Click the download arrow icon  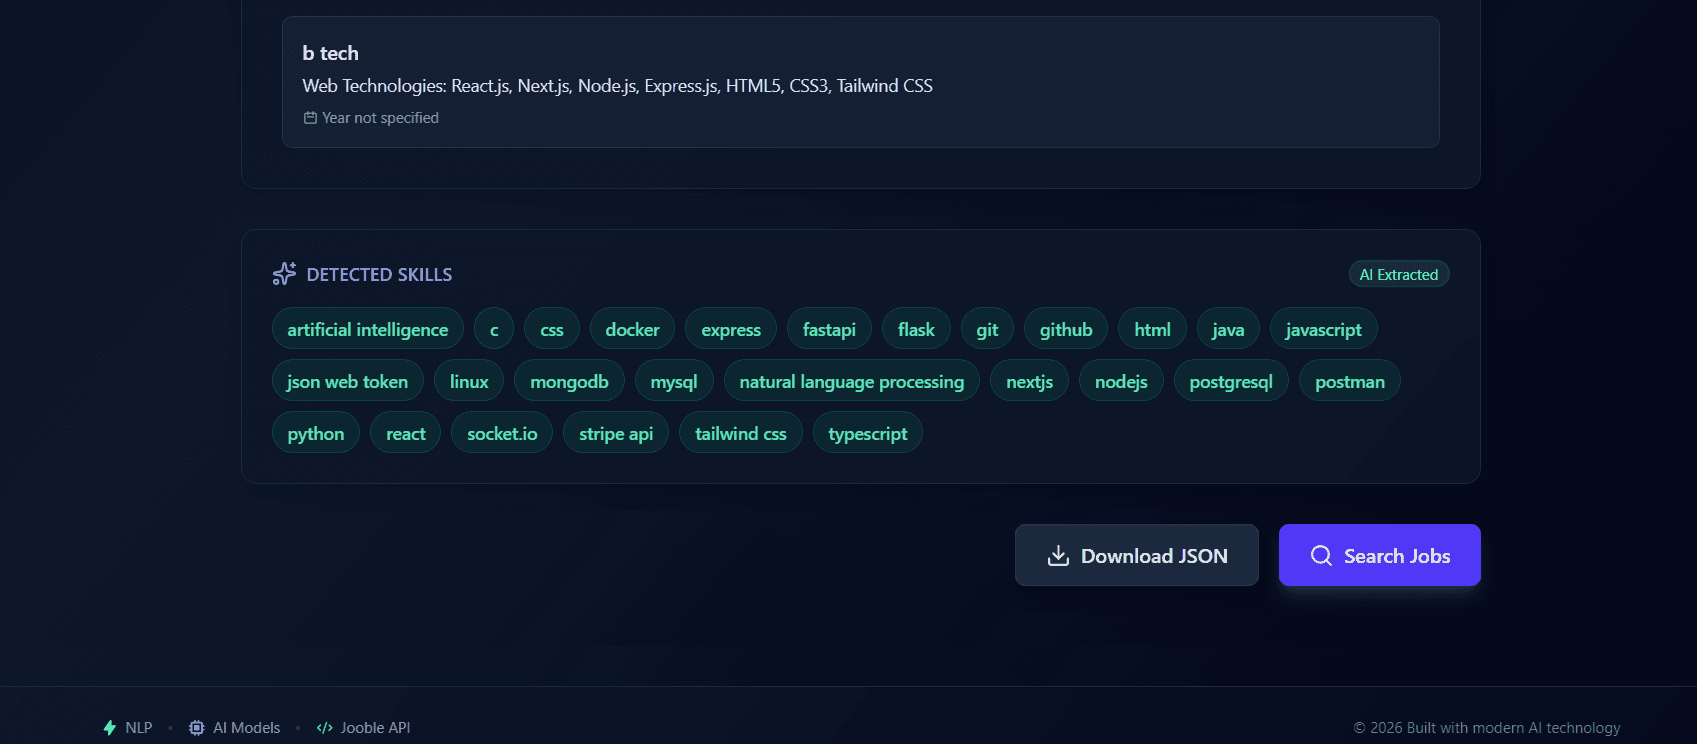[x=1058, y=556]
